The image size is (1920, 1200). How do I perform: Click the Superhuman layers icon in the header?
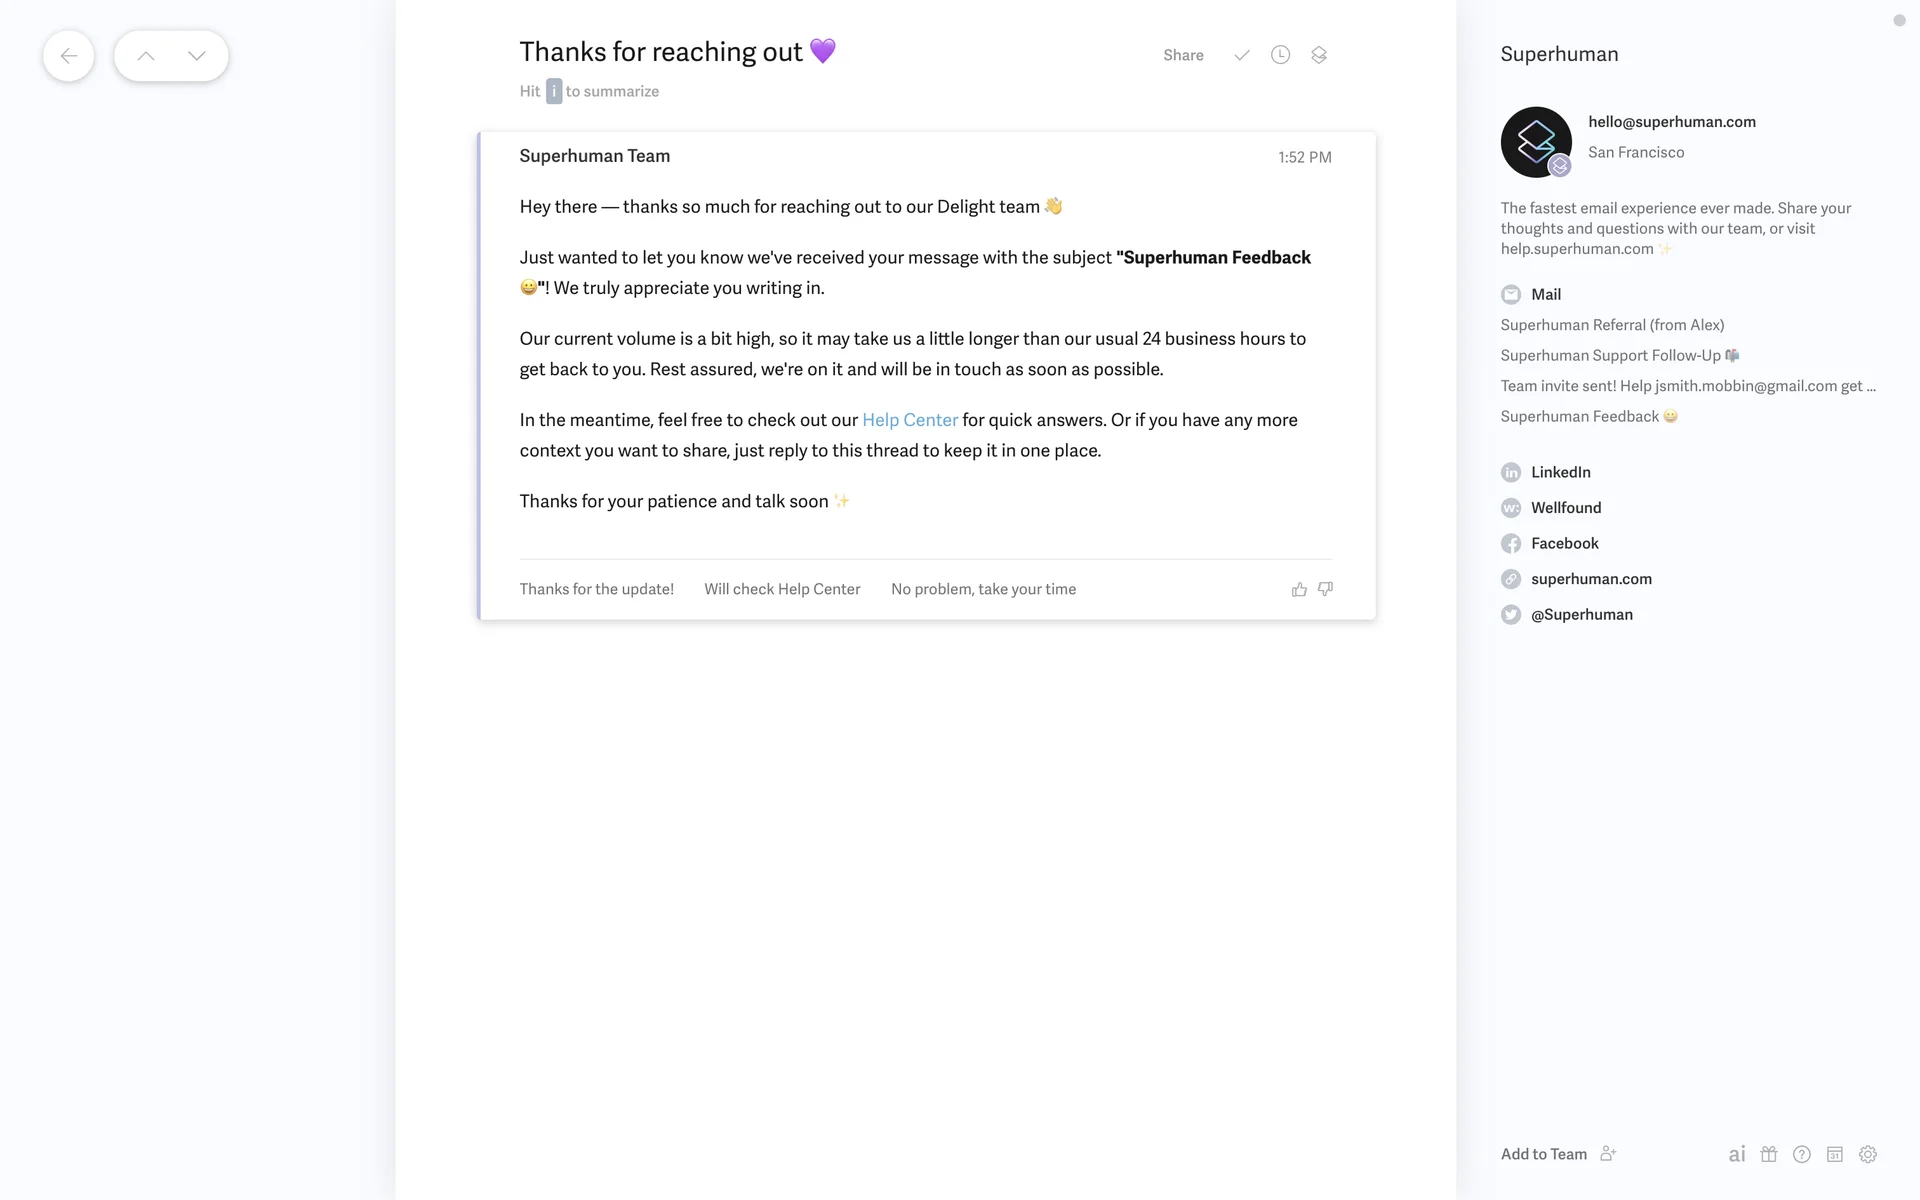[x=1319, y=55]
